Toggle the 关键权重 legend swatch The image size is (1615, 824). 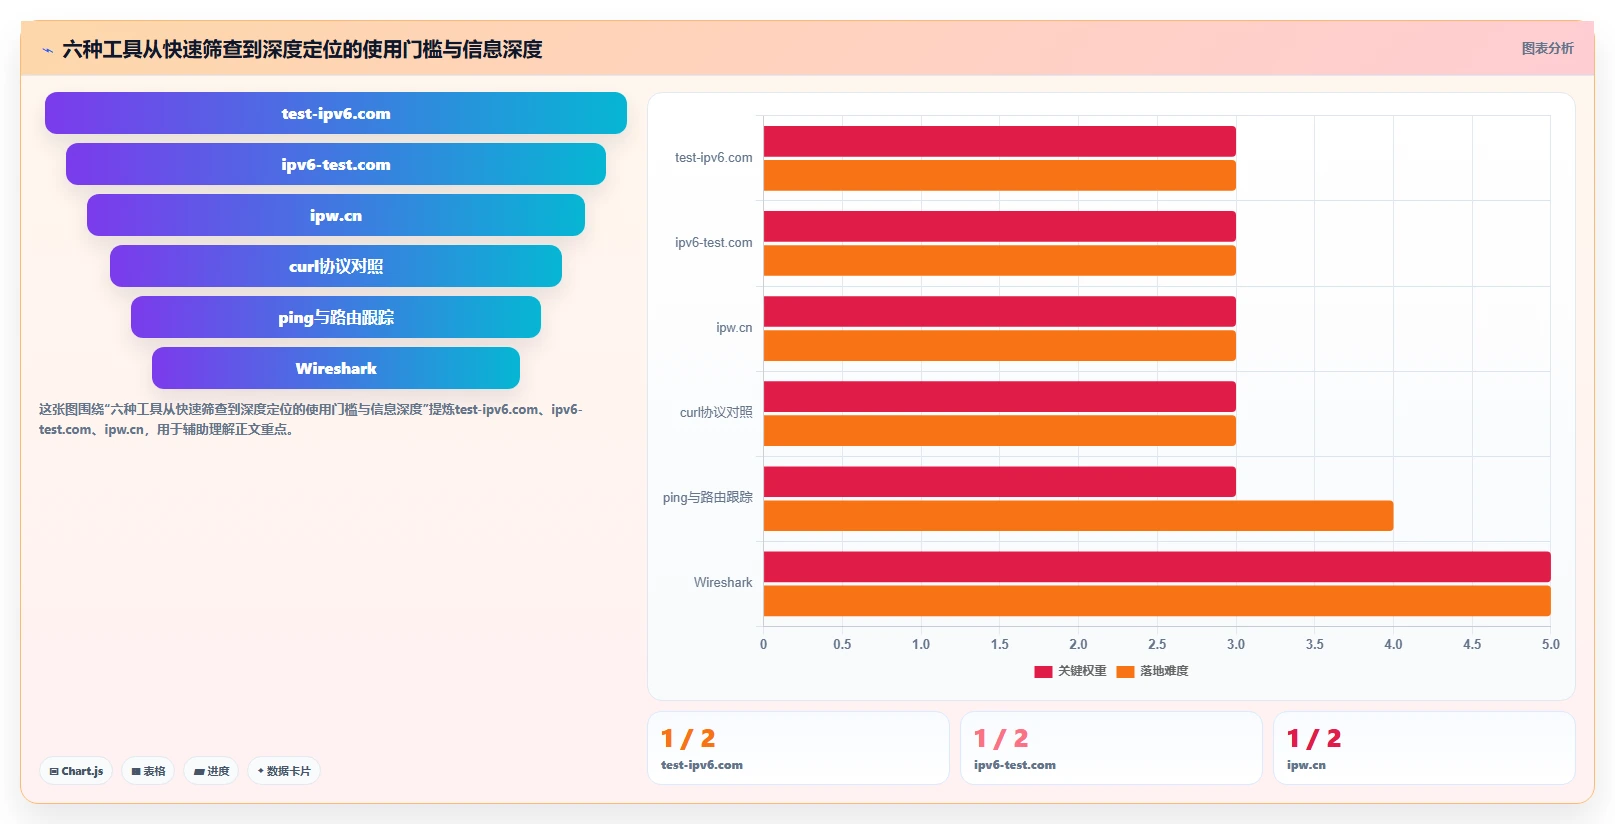coord(1043,672)
